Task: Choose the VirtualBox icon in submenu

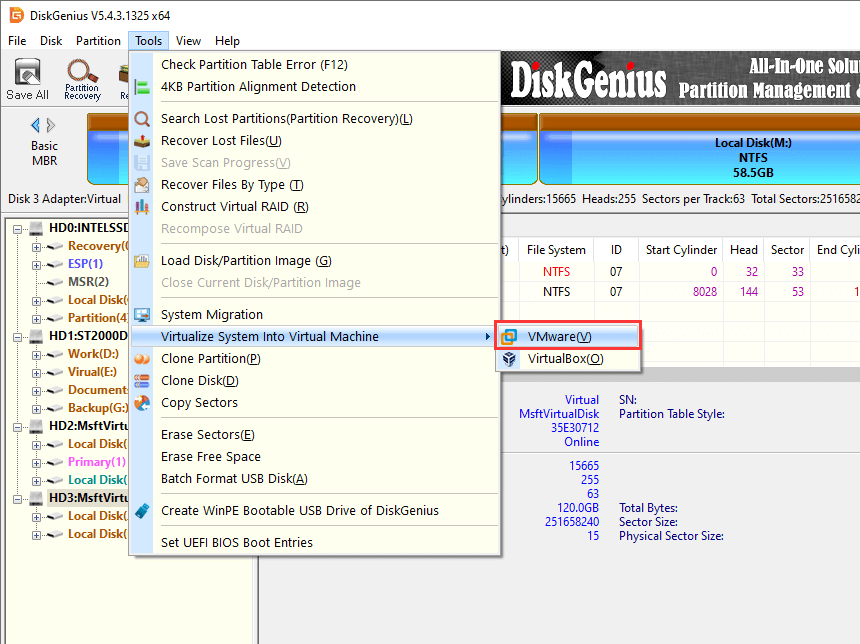Action: (511, 359)
